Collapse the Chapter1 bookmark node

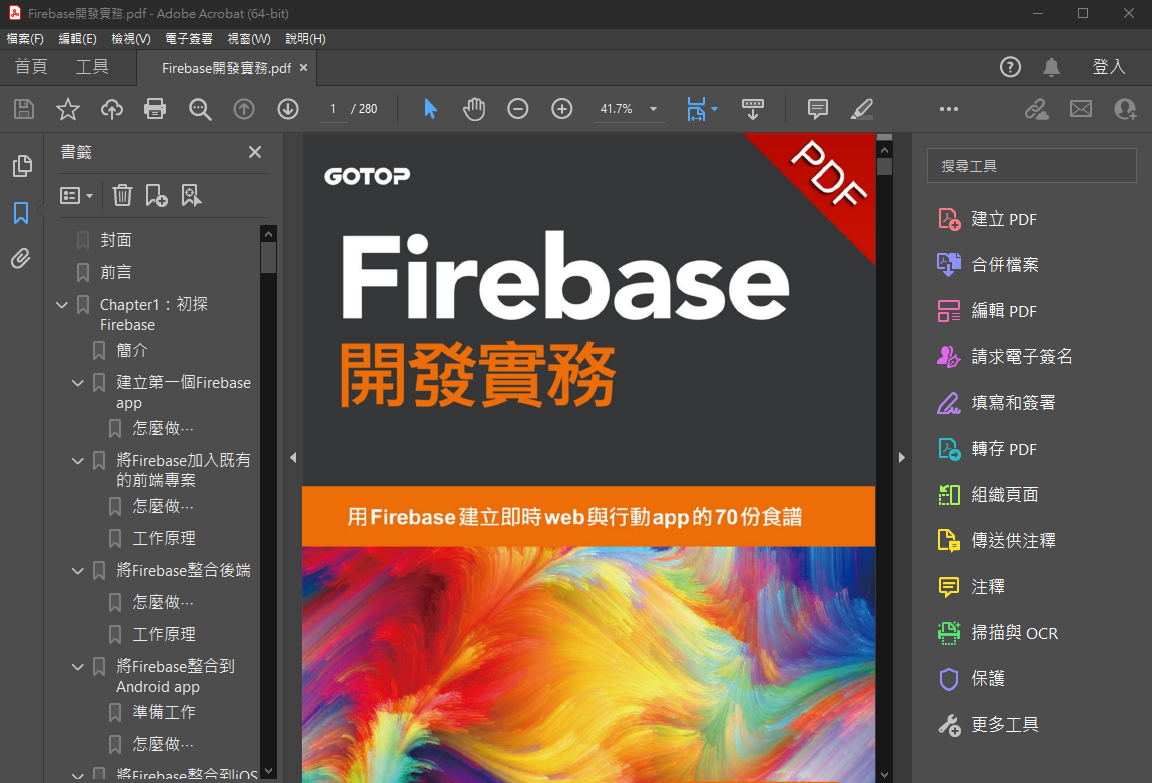point(62,304)
